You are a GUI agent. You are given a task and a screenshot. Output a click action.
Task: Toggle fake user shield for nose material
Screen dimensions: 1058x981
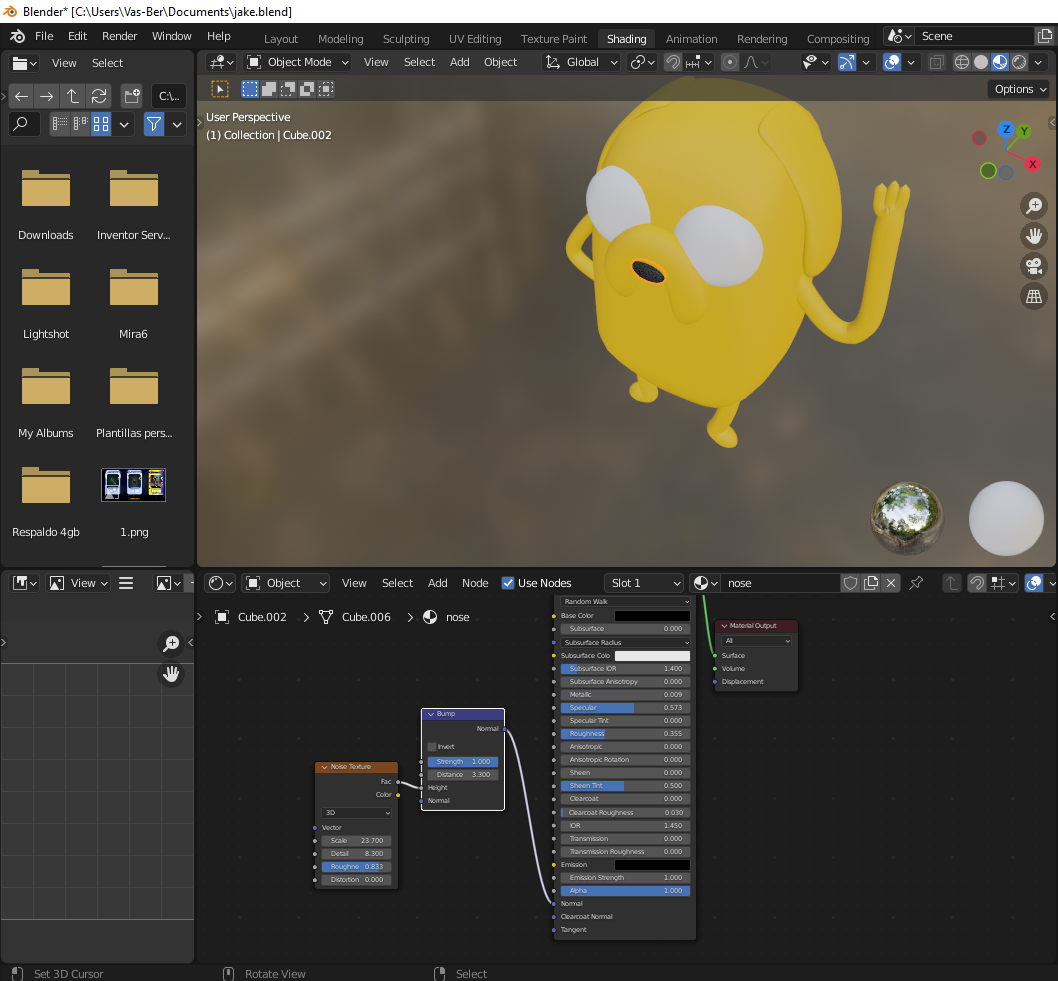pos(851,583)
